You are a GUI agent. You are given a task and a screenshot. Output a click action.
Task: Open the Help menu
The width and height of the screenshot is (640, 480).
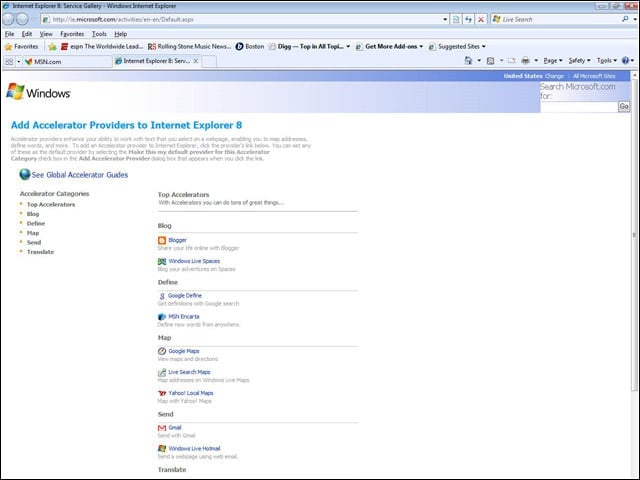[x=120, y=34]
